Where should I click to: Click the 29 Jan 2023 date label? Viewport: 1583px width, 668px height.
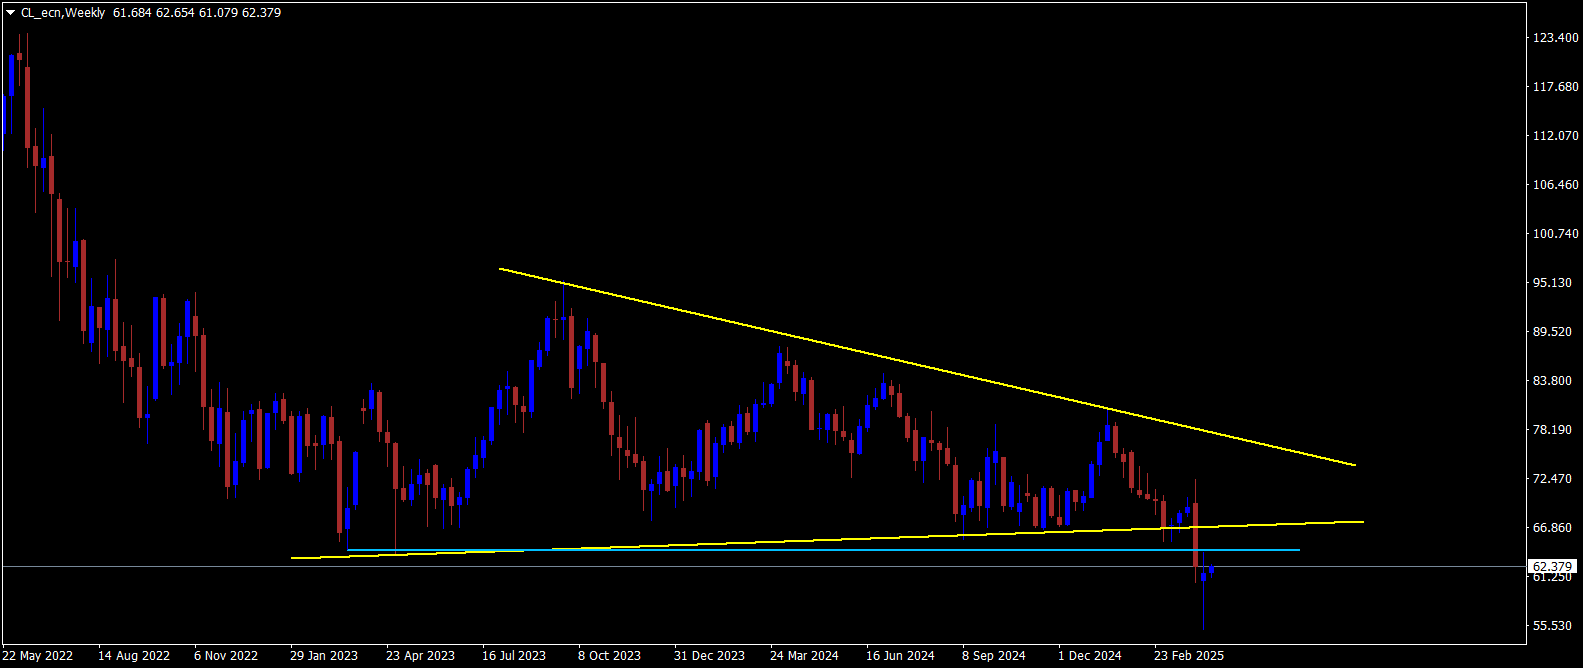coord(324,656)
